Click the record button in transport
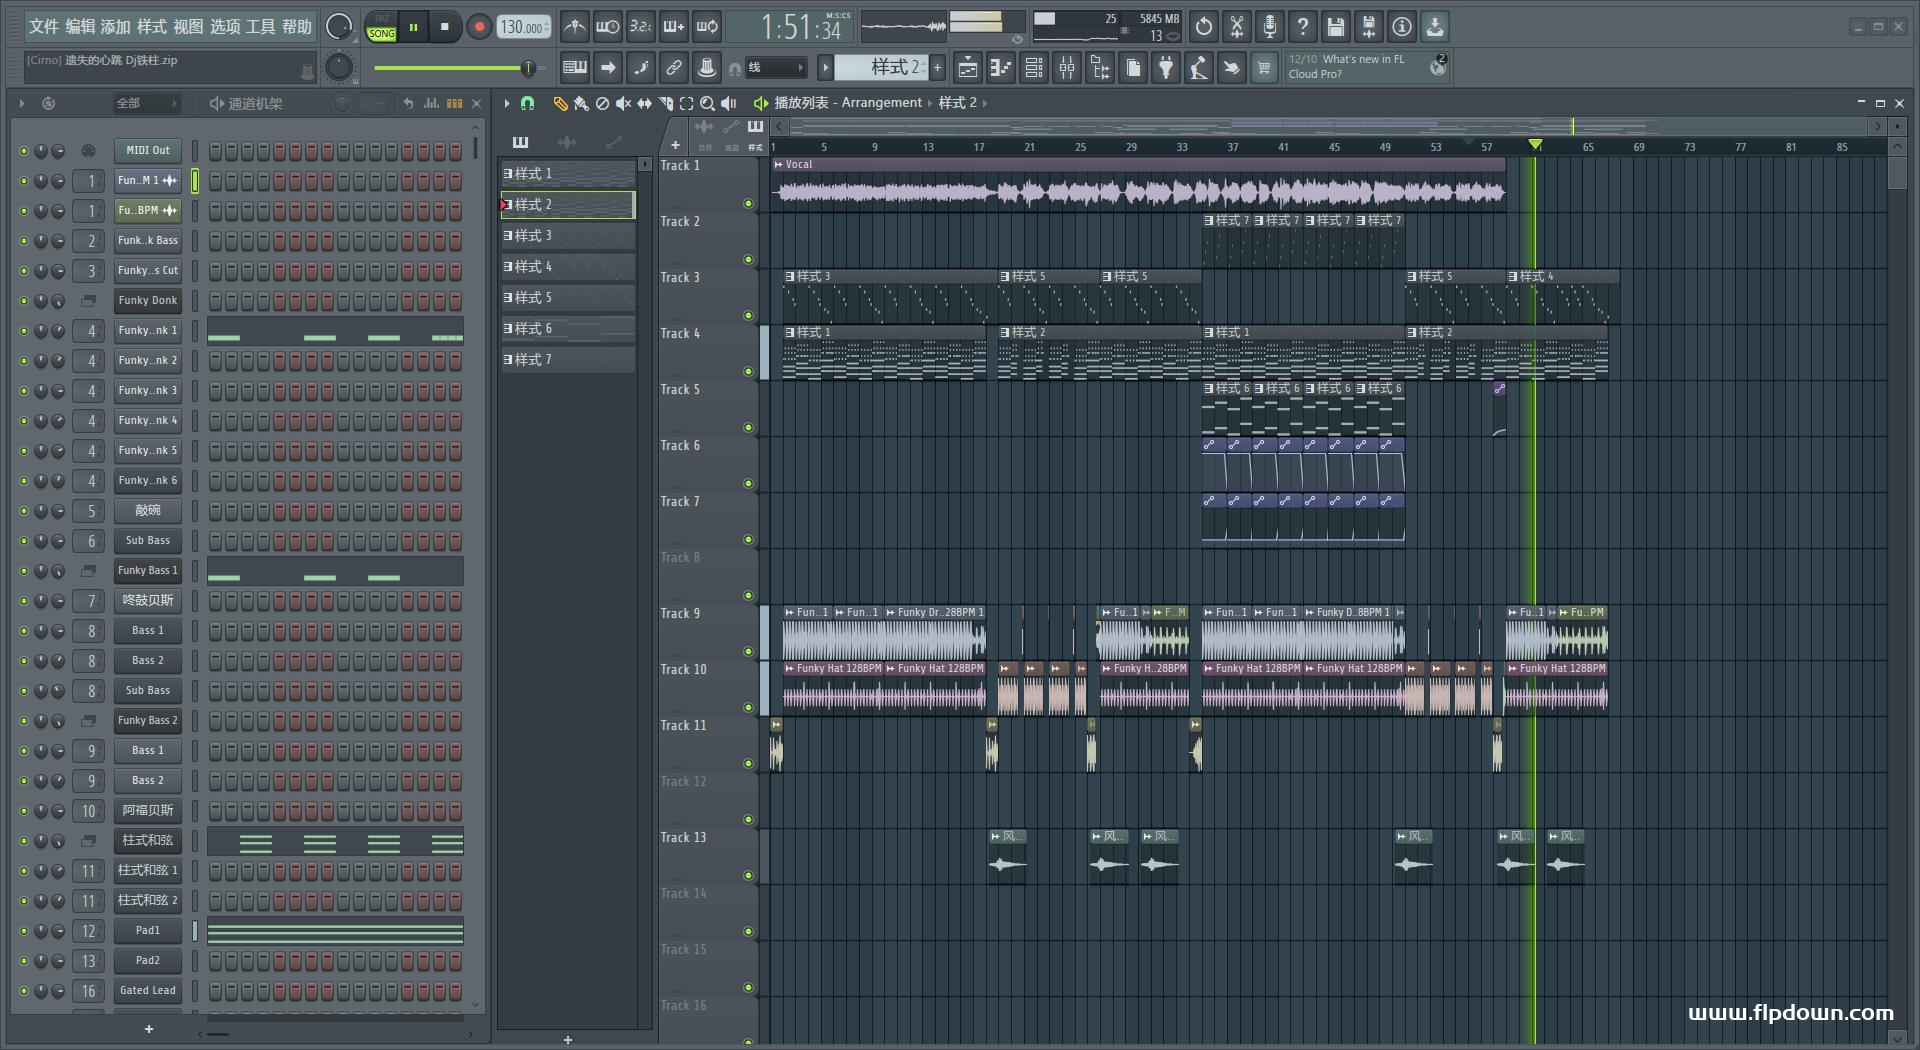 click(479, 27)
